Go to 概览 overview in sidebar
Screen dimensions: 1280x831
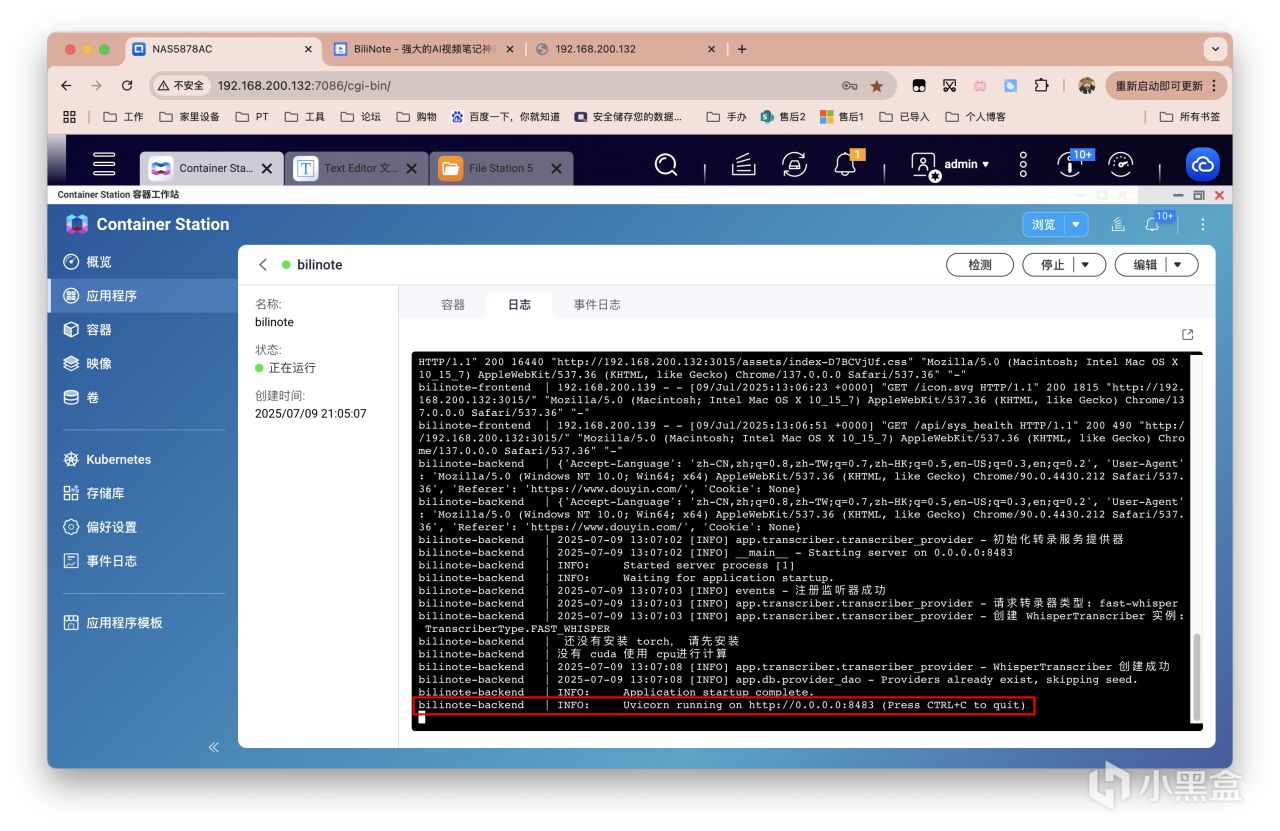(143, 262)
